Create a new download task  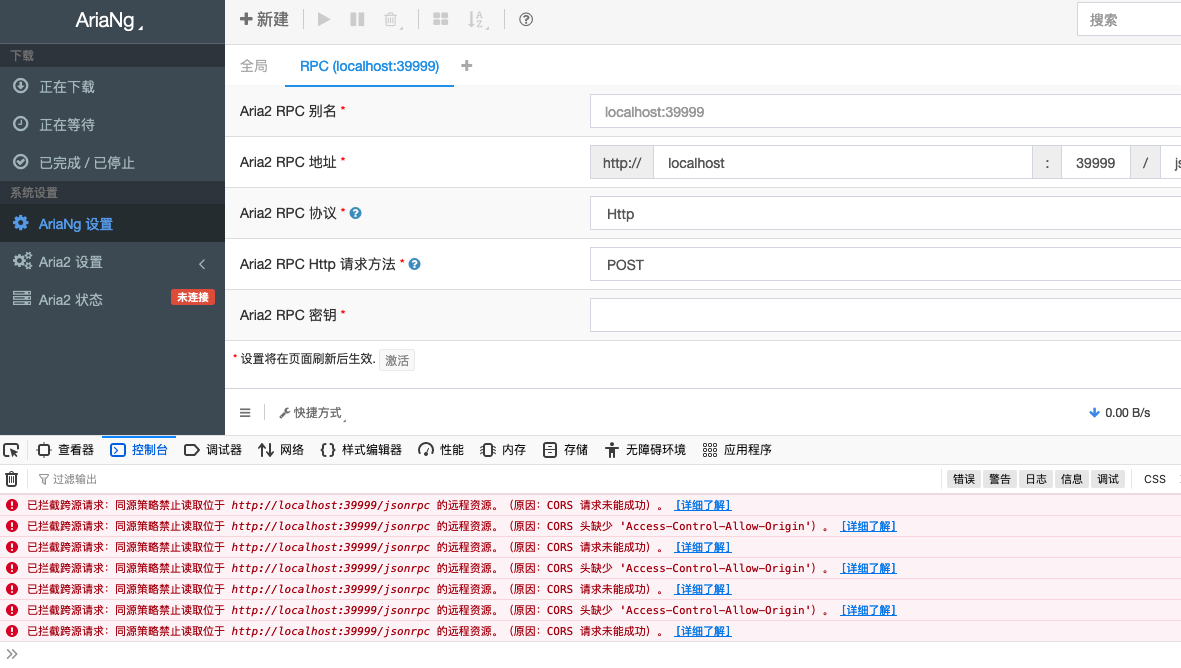pos(263,19)
